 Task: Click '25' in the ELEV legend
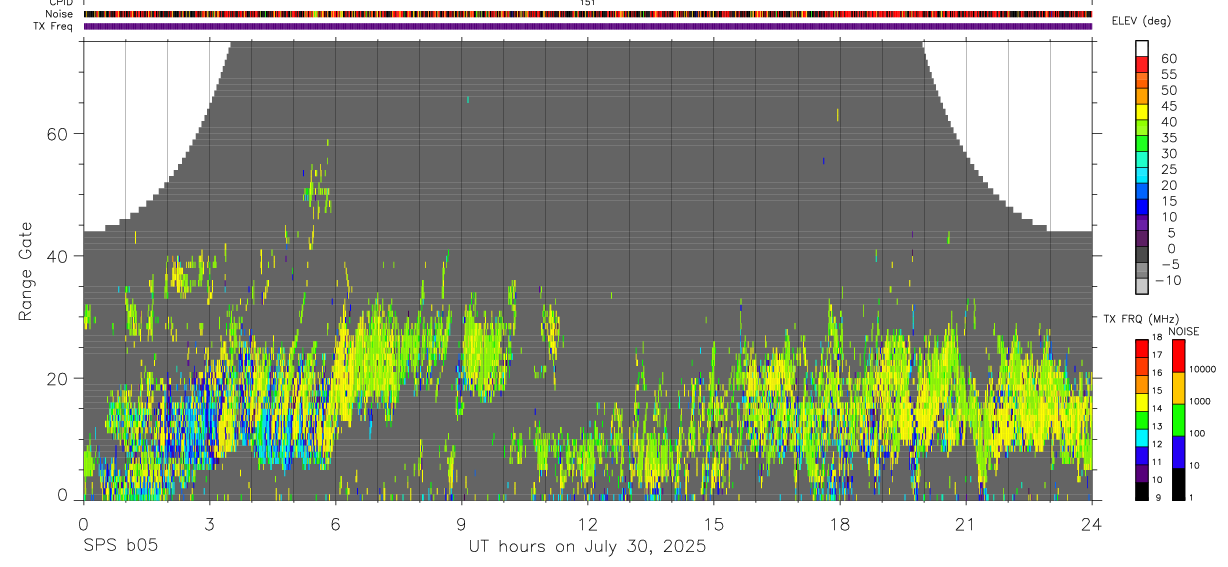click(x=1168, y=170)
